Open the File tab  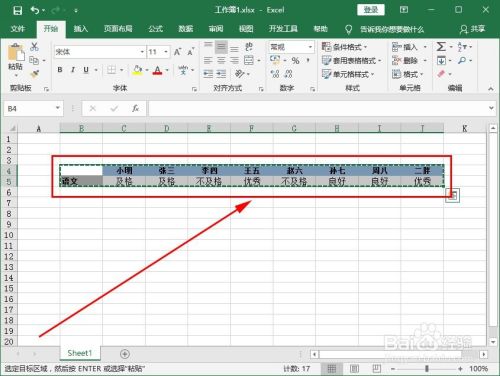click(x=18, y=29)
